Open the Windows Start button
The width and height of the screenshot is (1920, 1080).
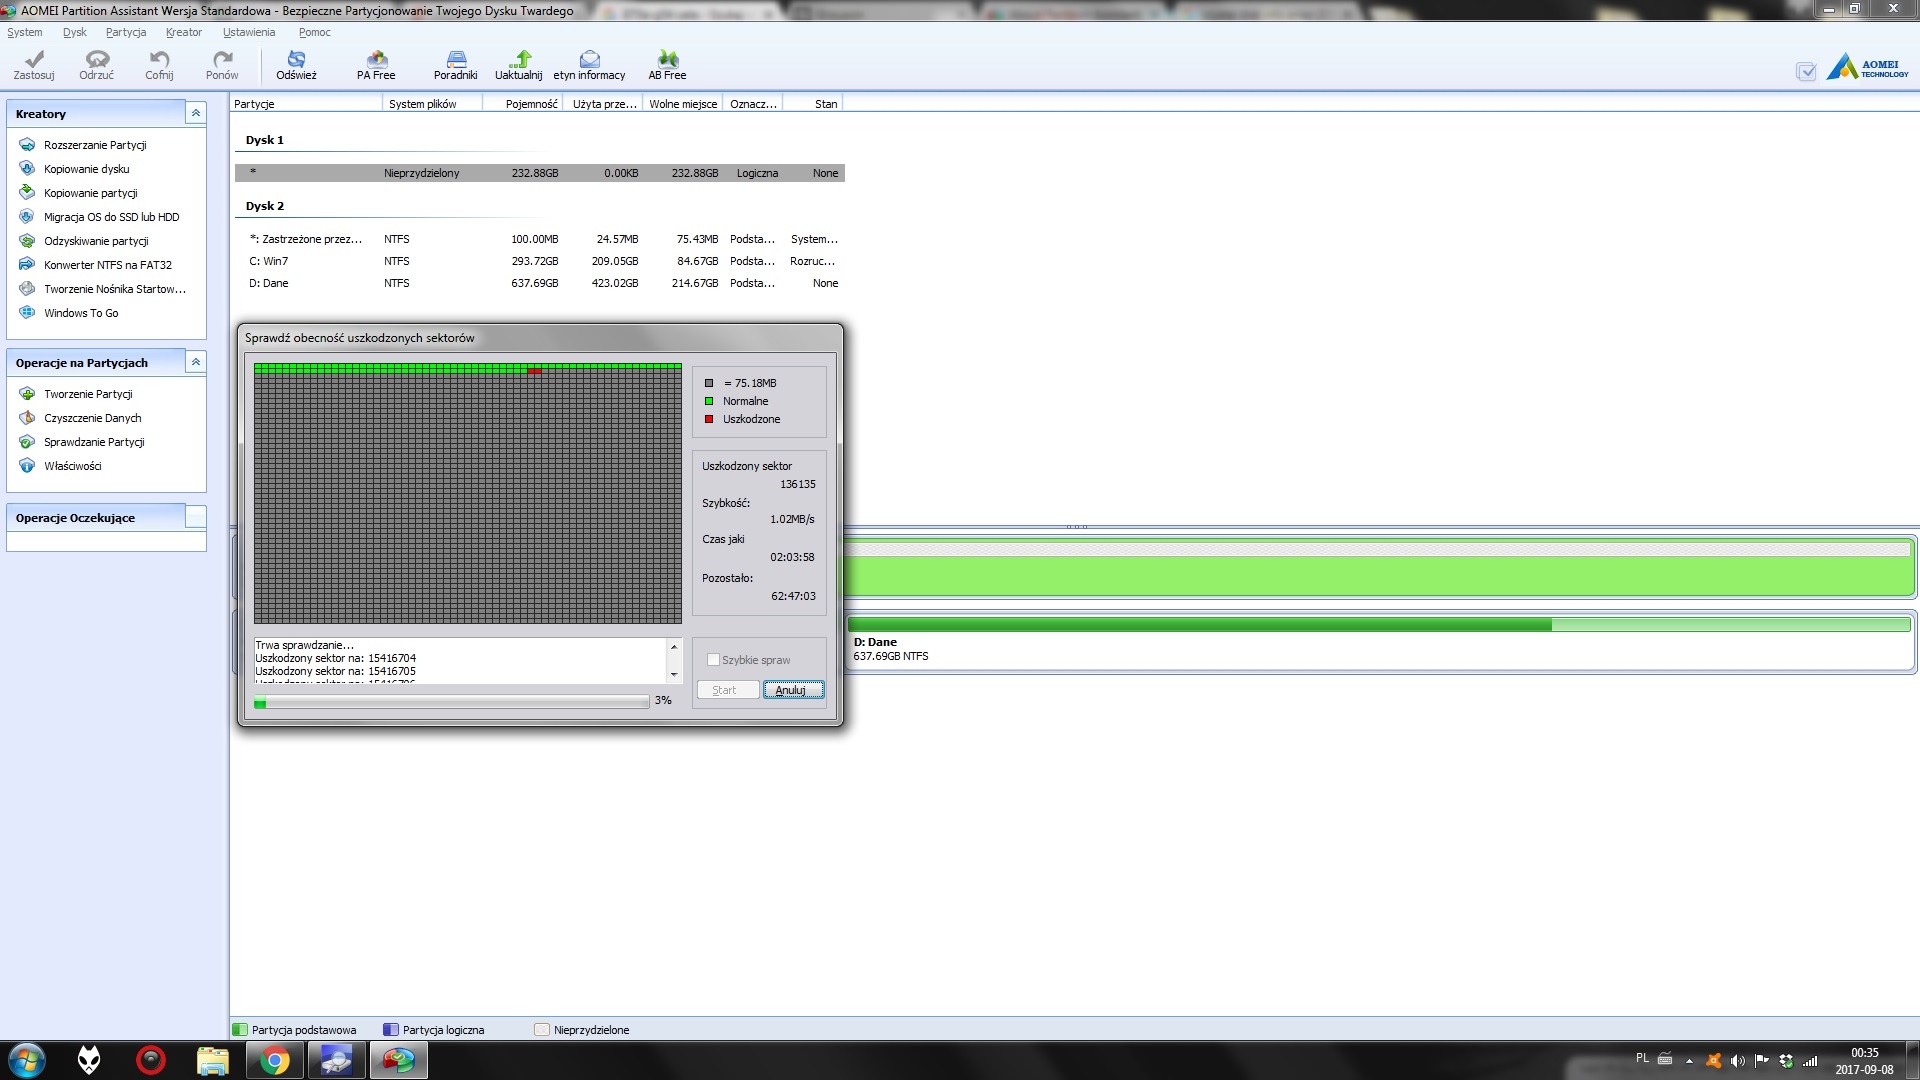tap(27, 1060)
